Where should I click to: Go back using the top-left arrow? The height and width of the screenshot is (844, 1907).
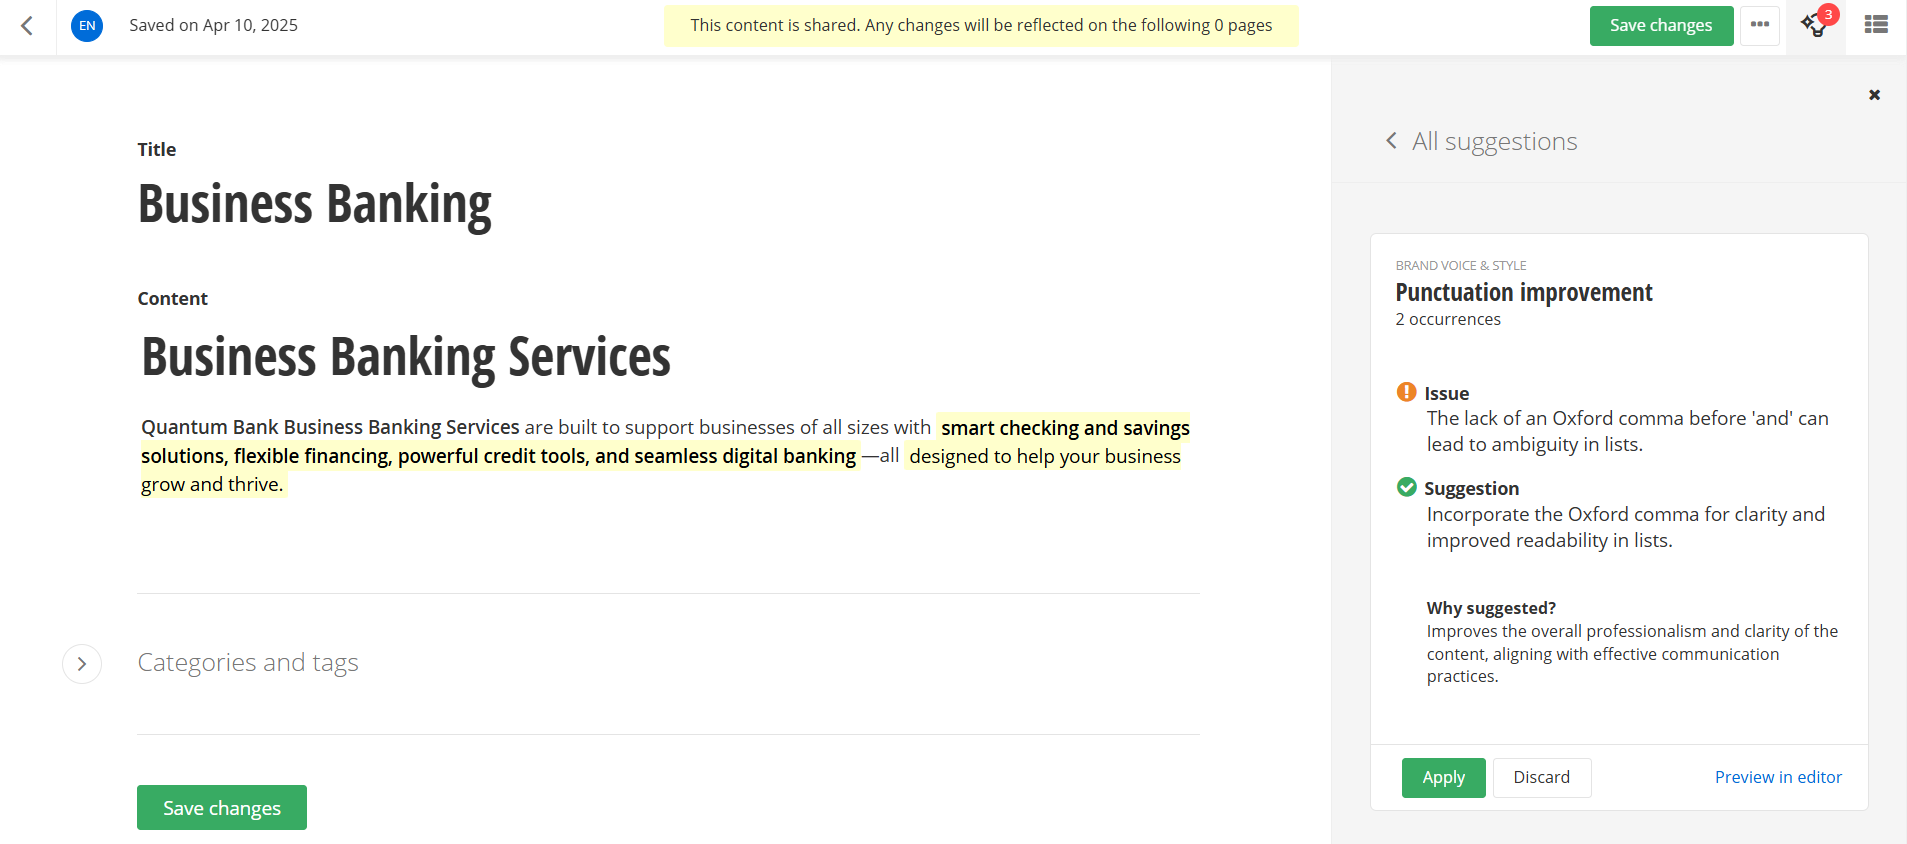coord(27,26)
